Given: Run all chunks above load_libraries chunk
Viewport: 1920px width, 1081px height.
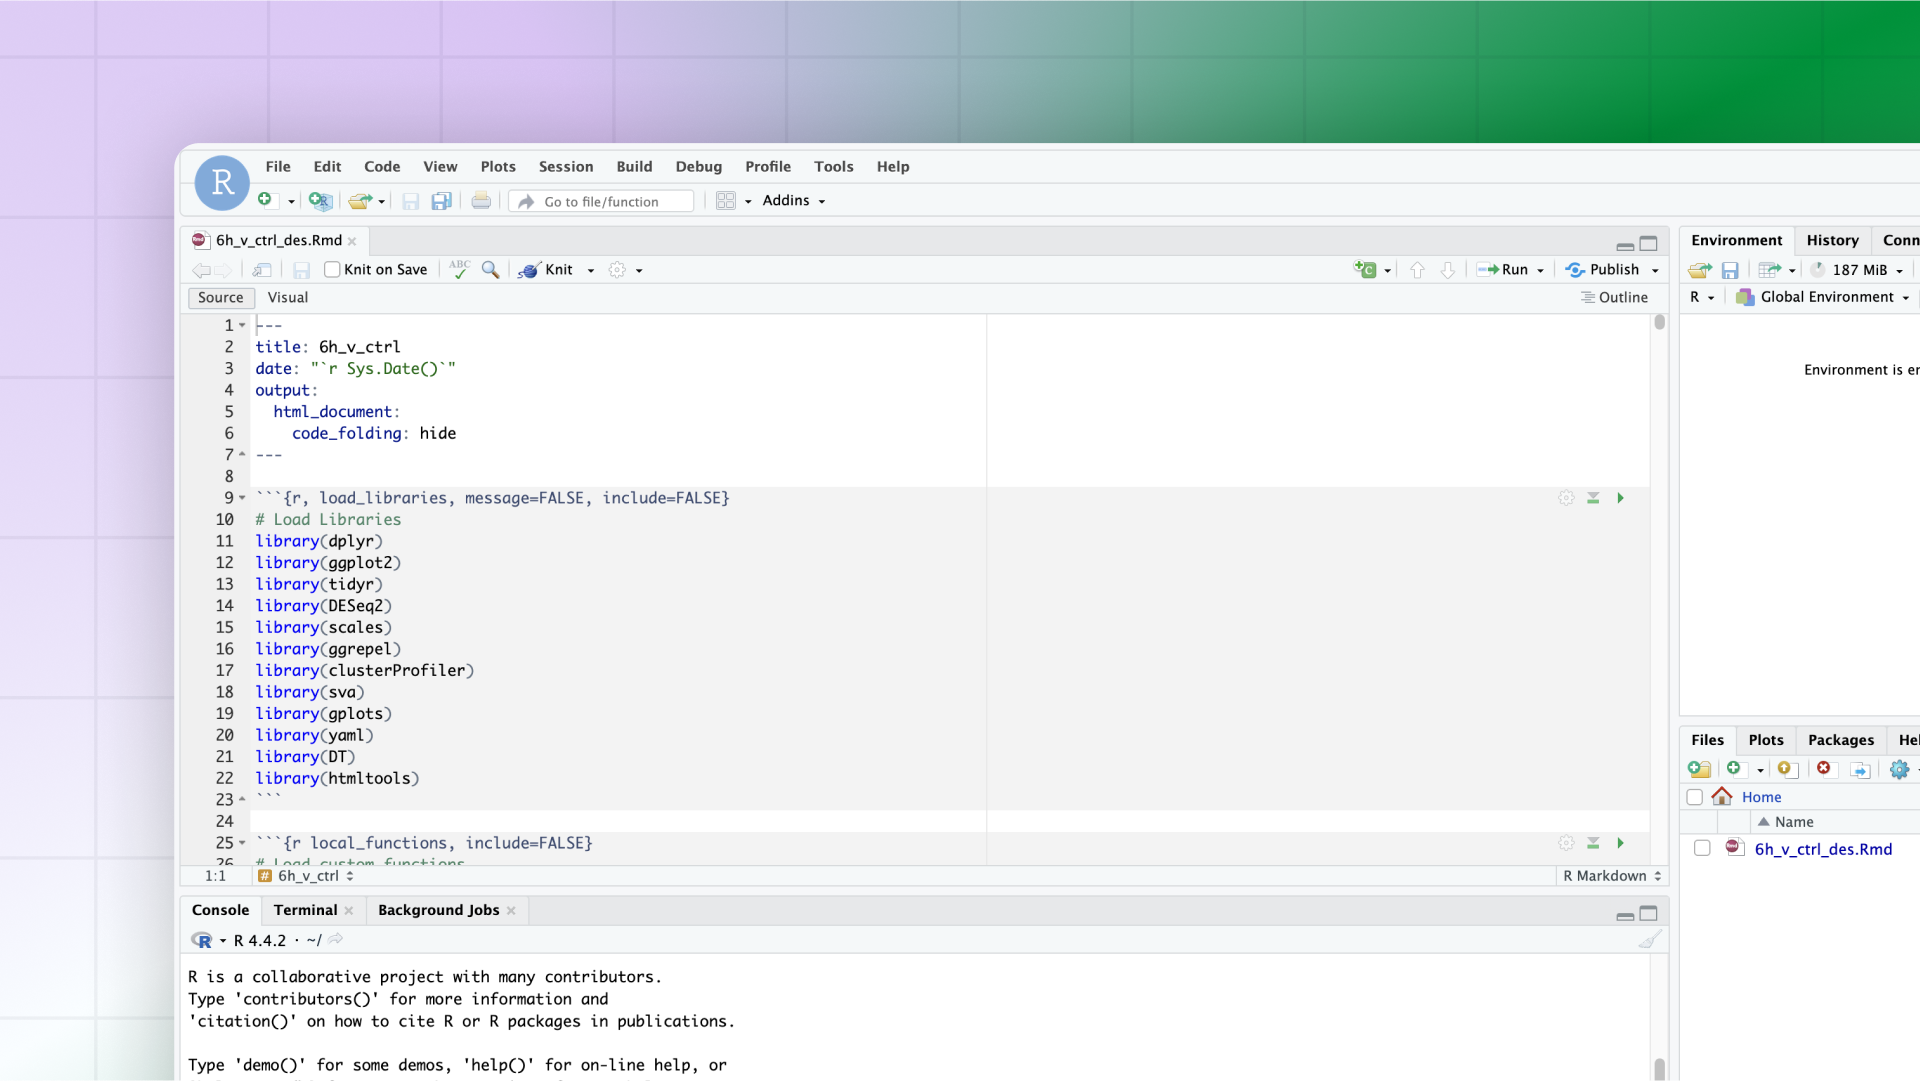Looking at the screenshot, I should [1593, 498].
